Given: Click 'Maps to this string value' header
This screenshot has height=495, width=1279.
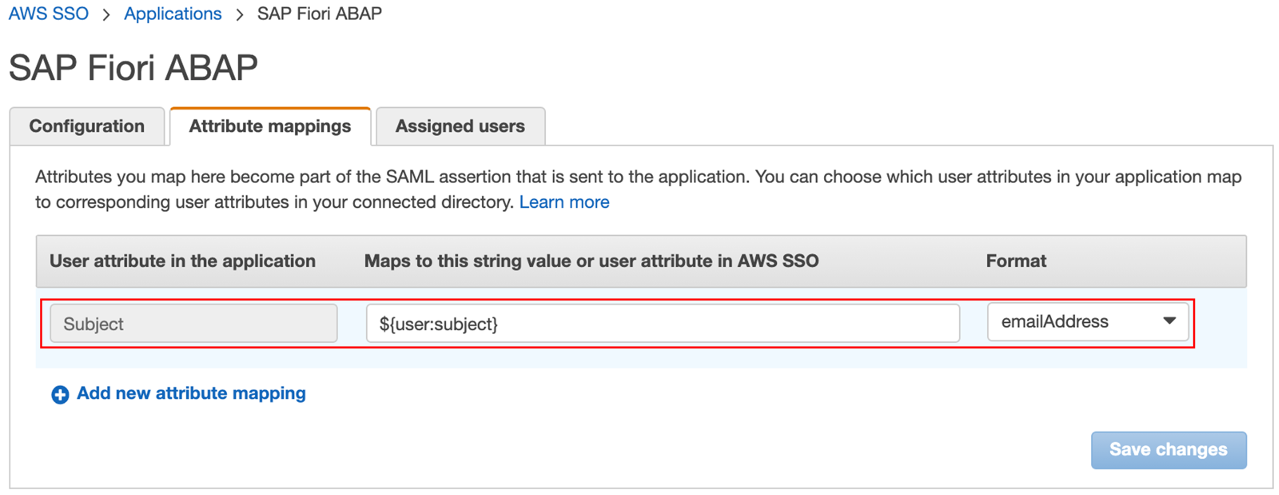Looking at the screenshot, I should coord(592,261).
